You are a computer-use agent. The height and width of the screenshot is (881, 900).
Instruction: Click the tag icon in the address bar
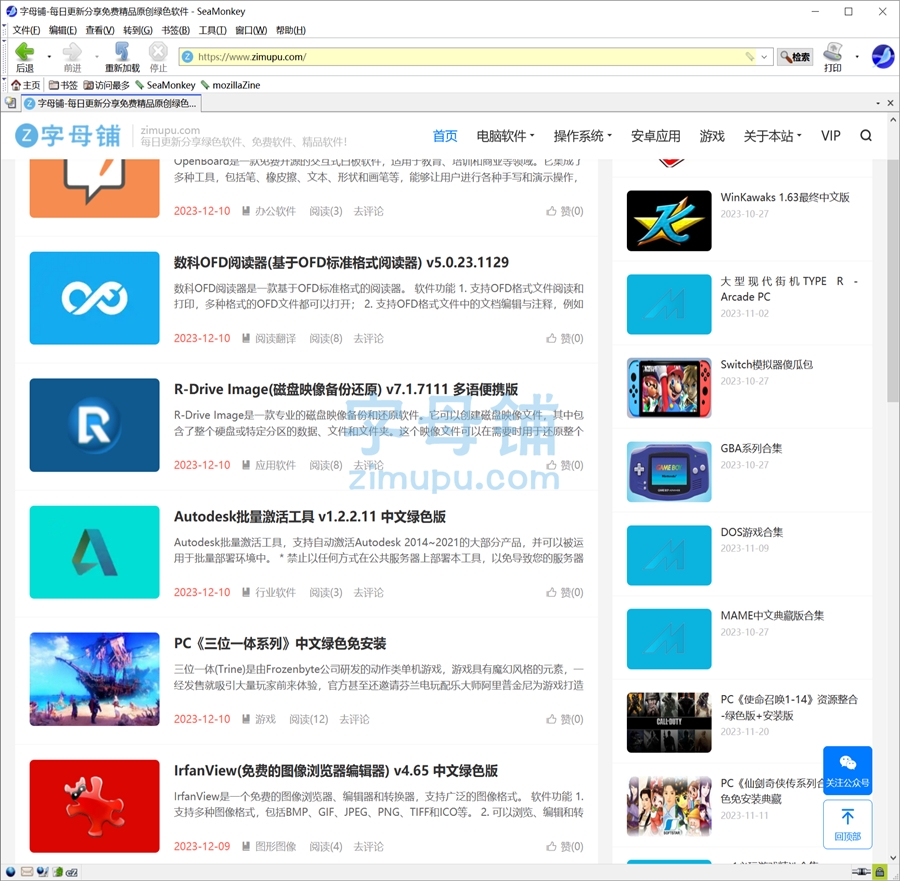point(750,57)
